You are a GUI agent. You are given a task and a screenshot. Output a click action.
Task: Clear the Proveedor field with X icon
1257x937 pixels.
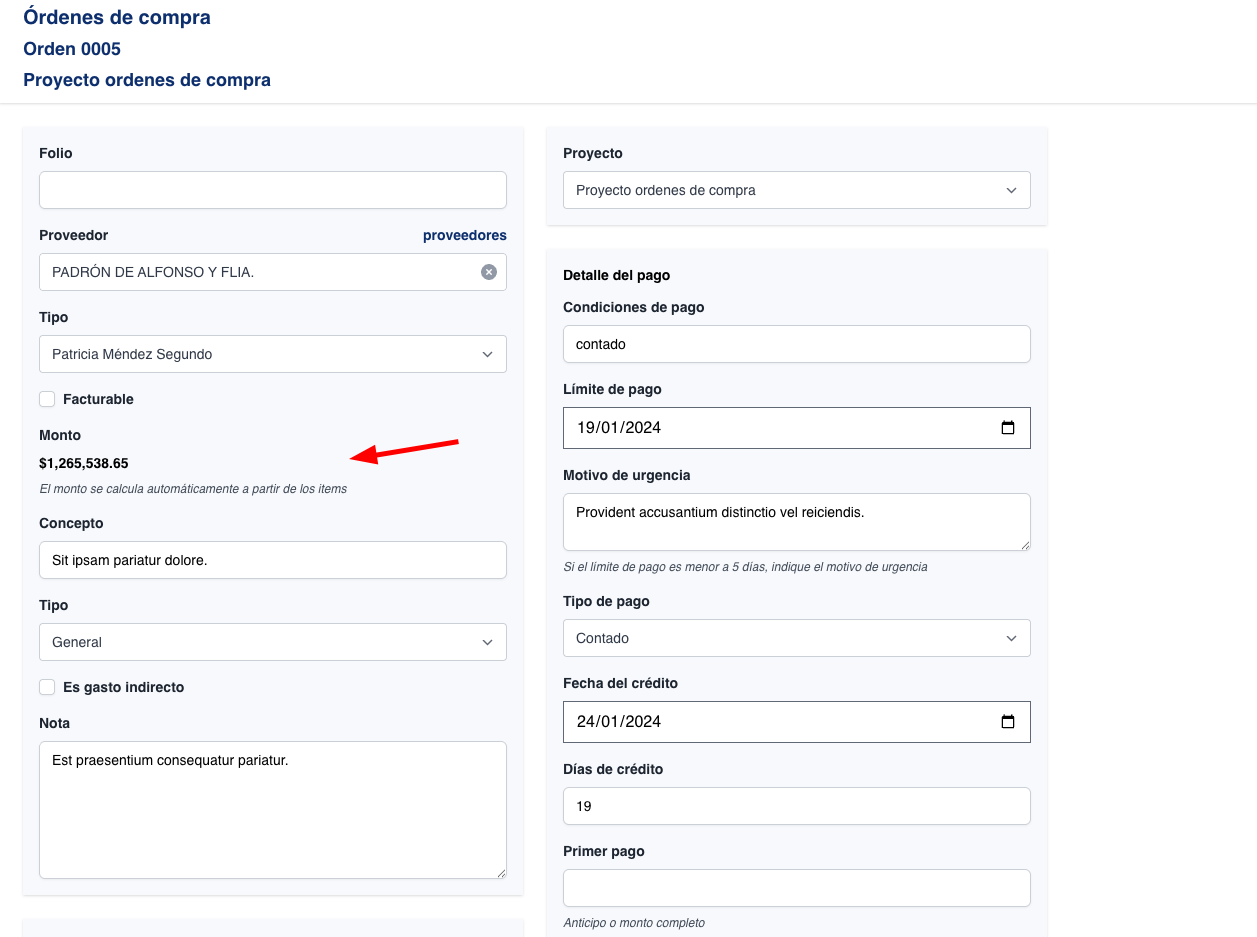click(488, 272)
